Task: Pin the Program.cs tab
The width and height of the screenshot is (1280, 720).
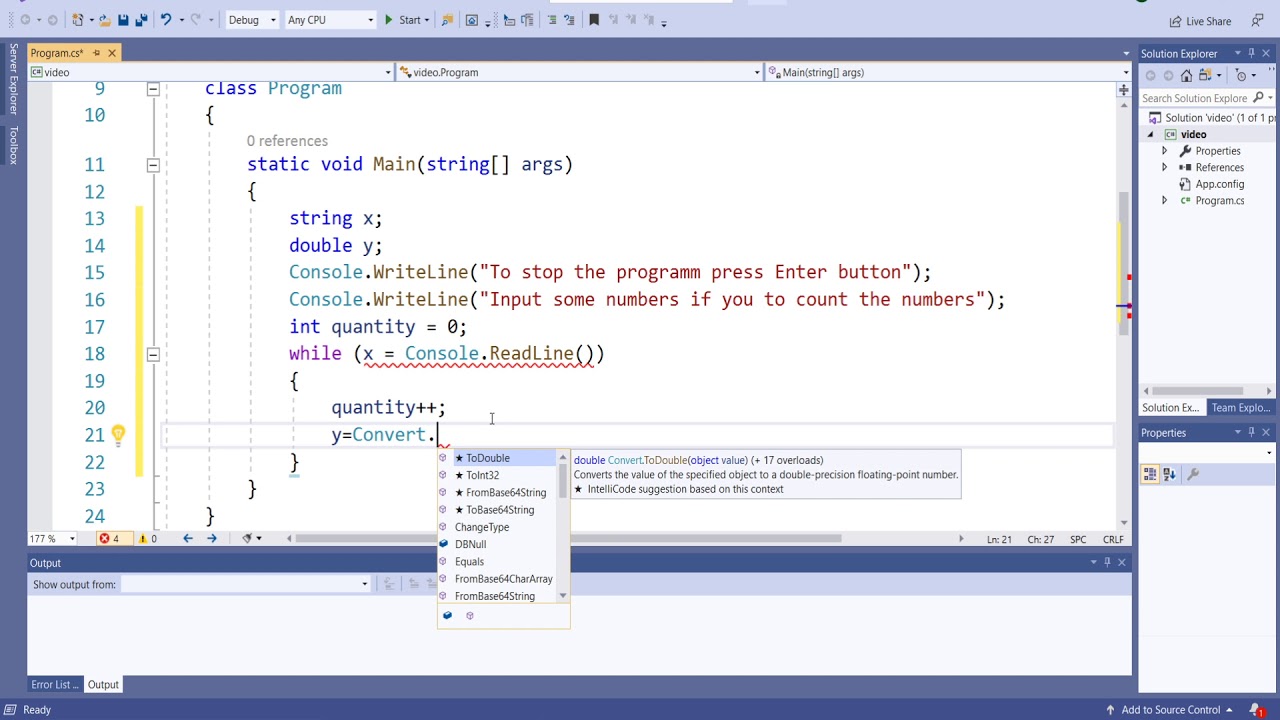Action: click(x=97, y=53)
